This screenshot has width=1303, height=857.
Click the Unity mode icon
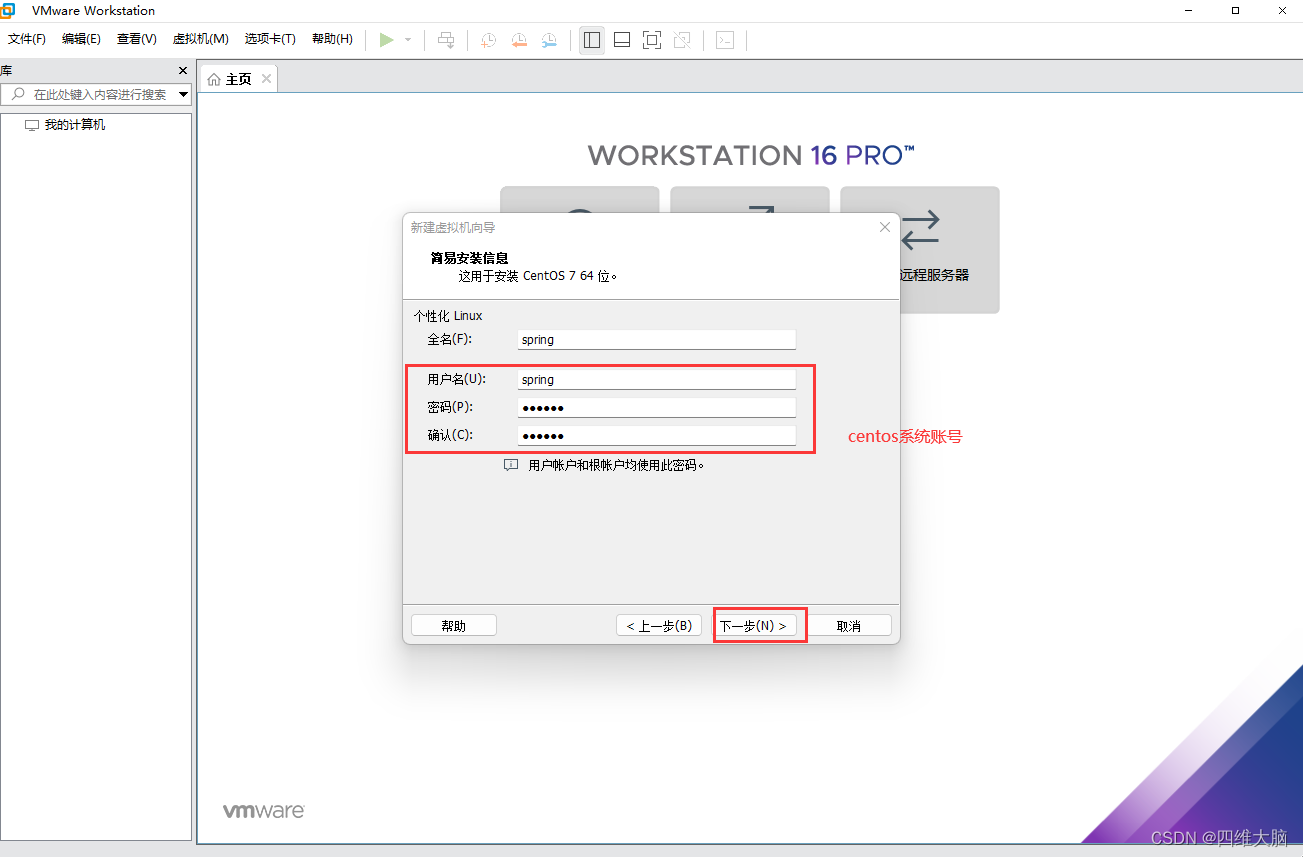(682, 40)
